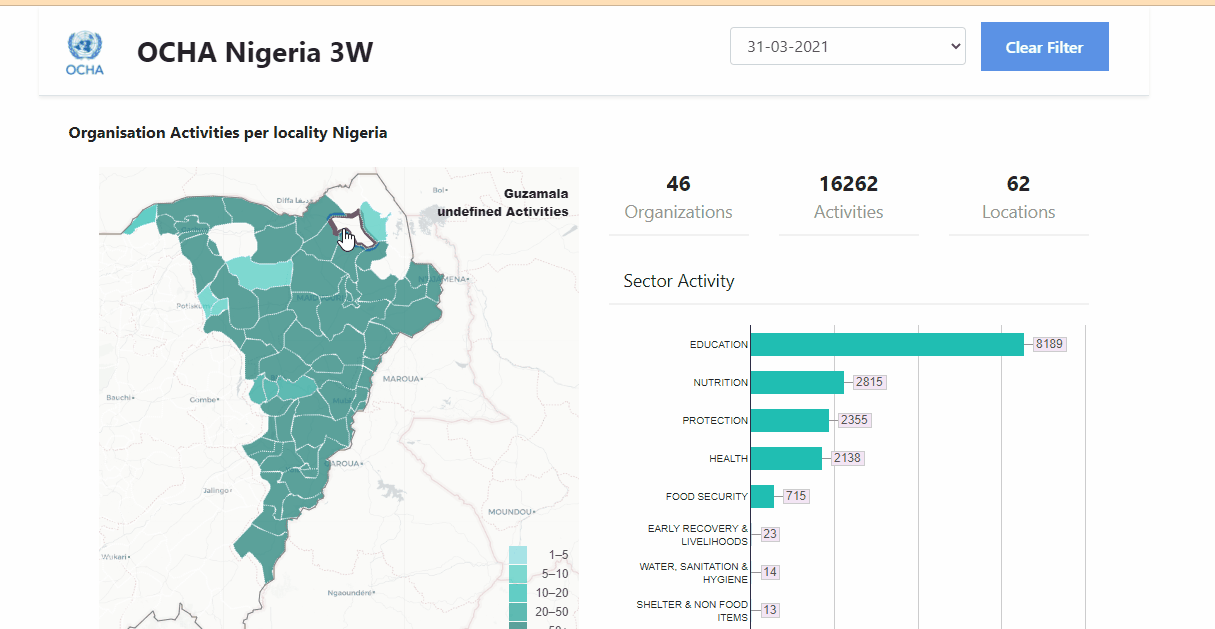Click the 2138 value label
Image resolution: width=1215 pixels, height=629 pixels.
pos(848,458)
